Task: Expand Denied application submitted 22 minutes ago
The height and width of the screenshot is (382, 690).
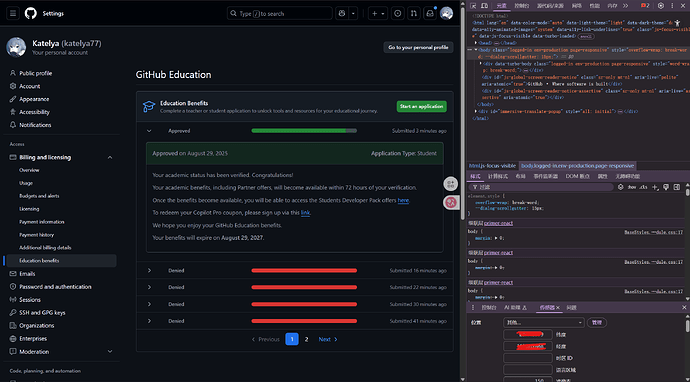Action: point(149,287)
